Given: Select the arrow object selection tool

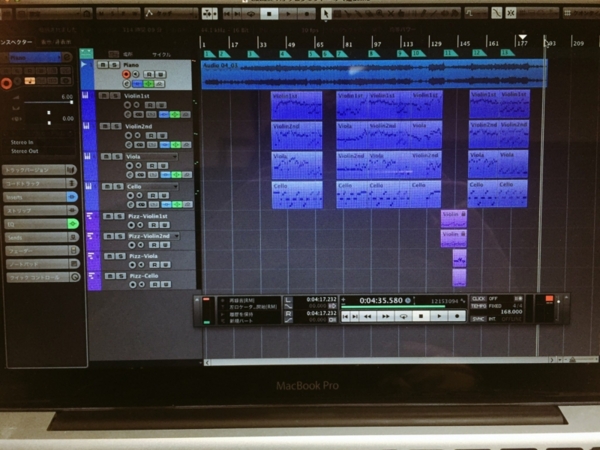Looking at the screenshot, I should [326, 14].
